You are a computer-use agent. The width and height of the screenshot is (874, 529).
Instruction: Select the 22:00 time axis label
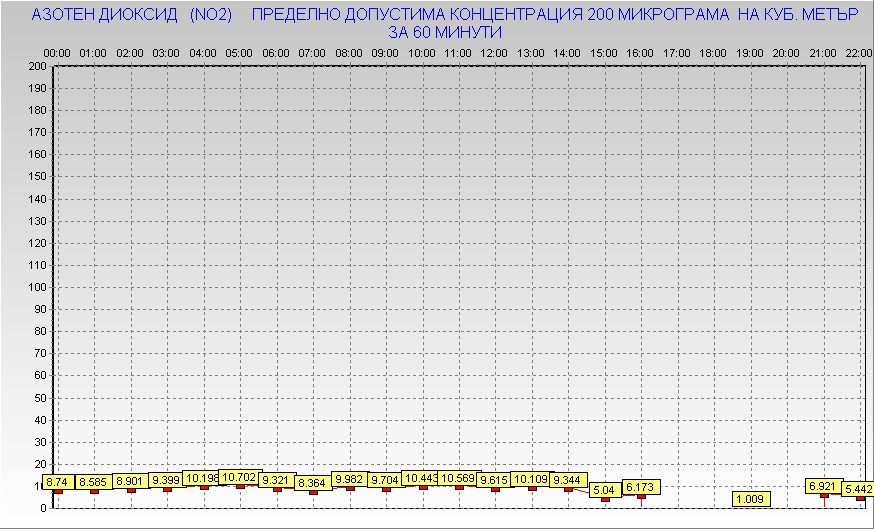point(858,53)
